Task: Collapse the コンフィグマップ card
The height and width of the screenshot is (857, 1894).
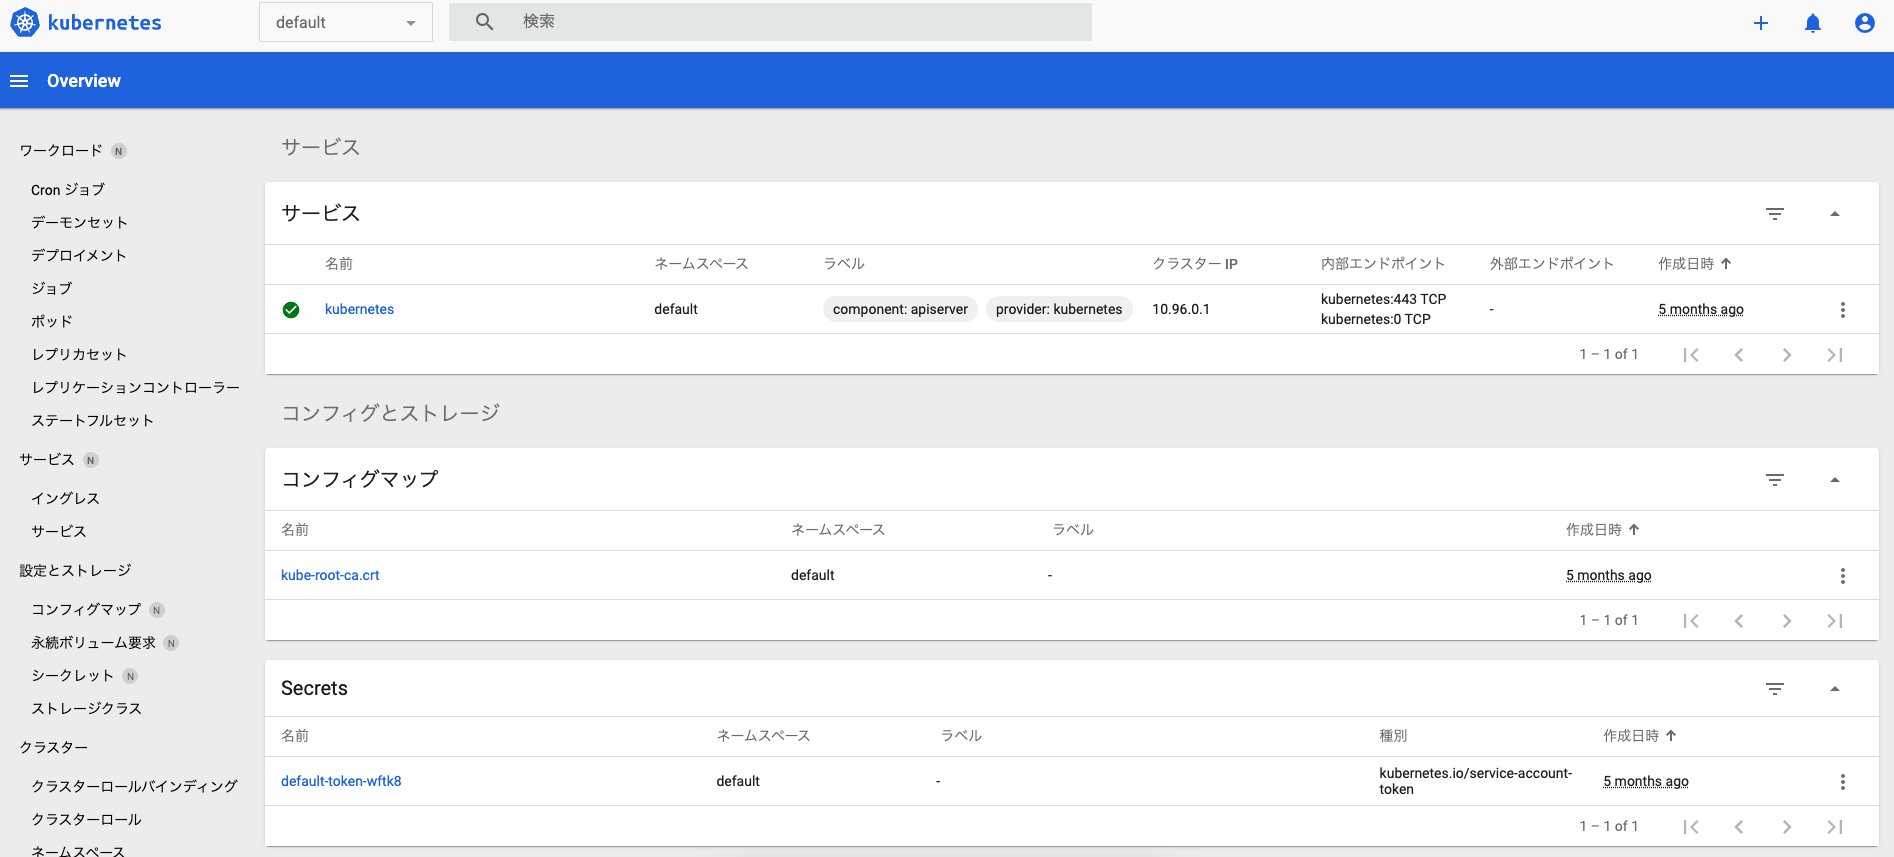Action: coord(1835,480)
